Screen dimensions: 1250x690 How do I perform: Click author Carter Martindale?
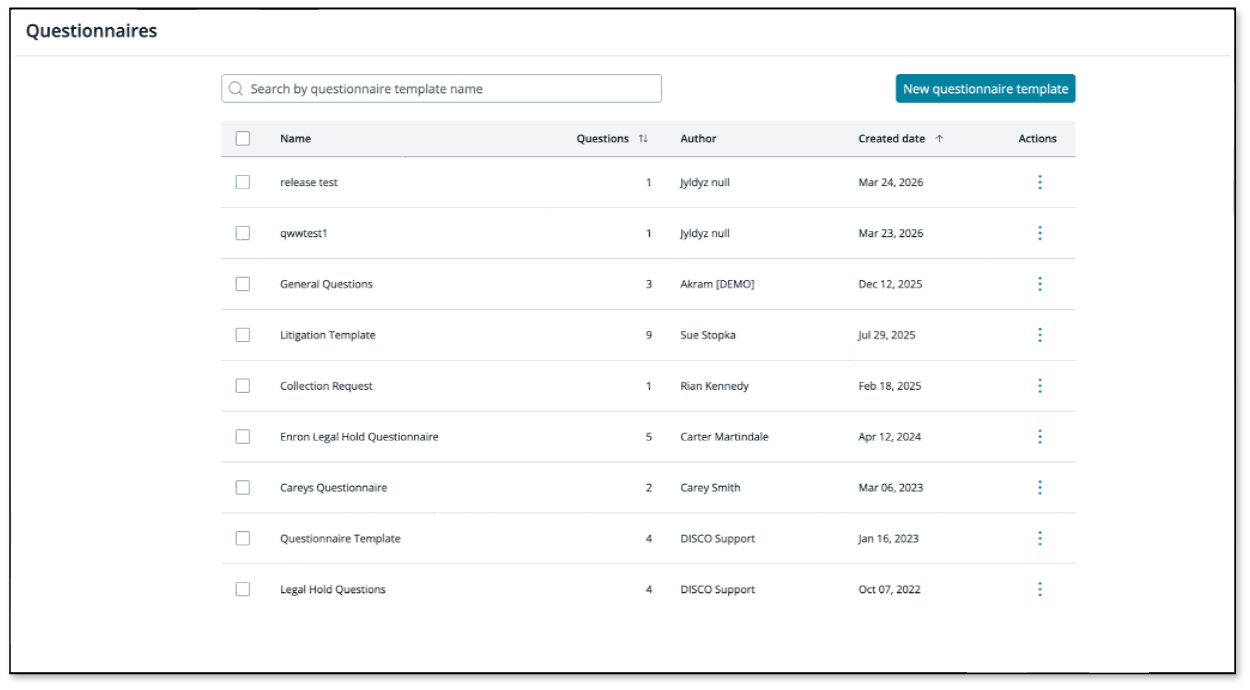click(724, 437)
